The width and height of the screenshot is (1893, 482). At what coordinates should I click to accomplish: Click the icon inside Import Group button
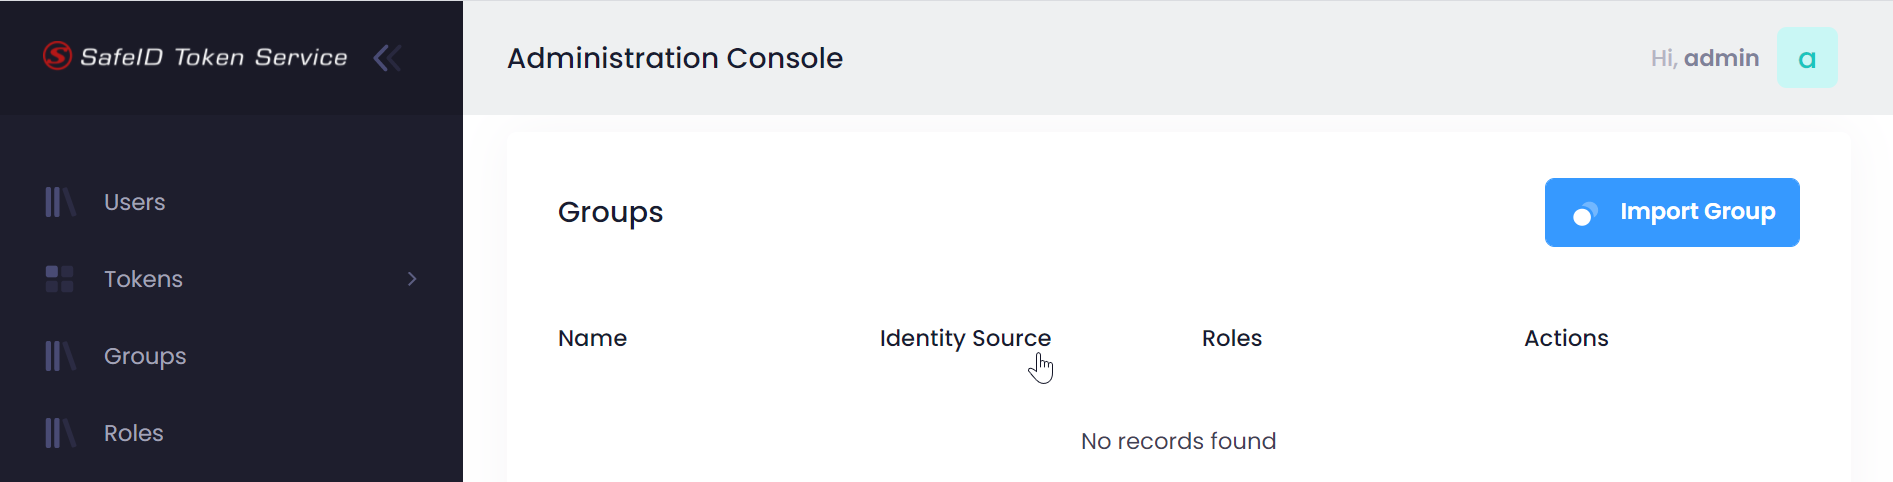(x=1585, y=213)
